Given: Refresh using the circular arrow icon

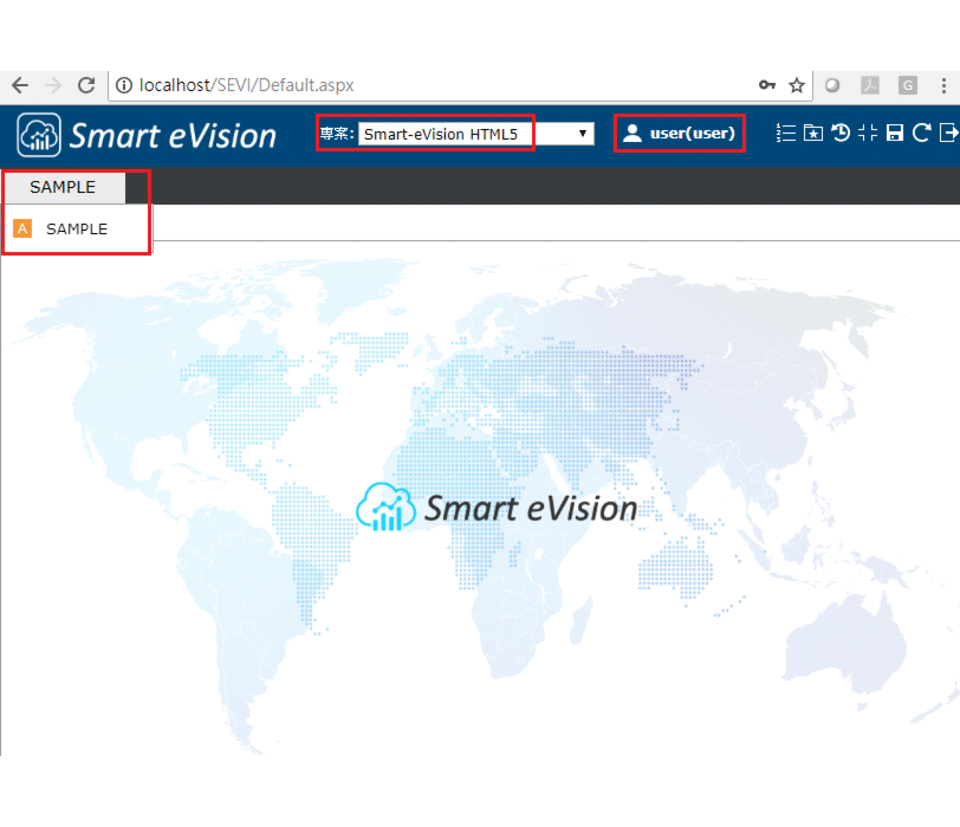Looking at the screenshot, I should (x=921, y=132).
